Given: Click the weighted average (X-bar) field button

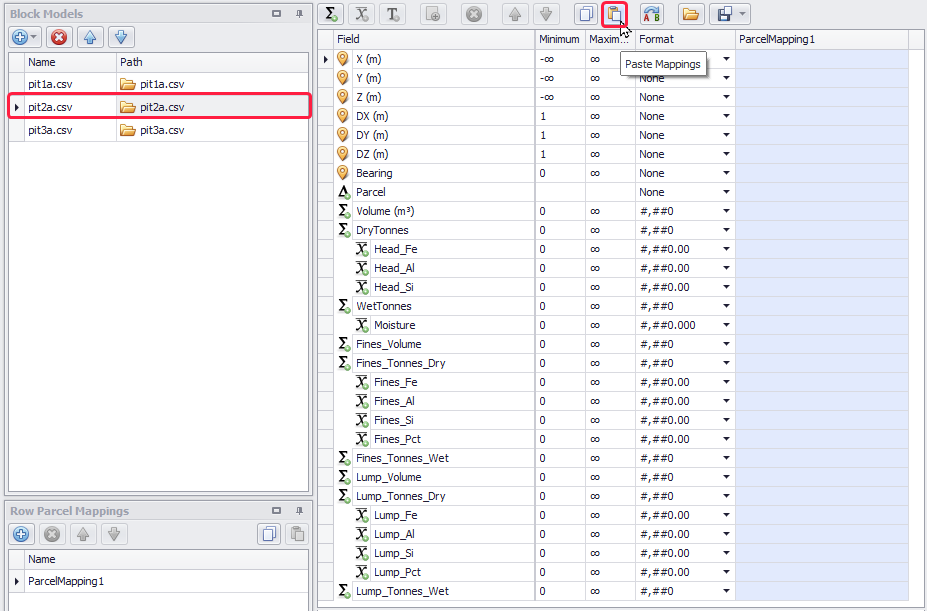Looking at the screenshot, I should point(363,14).
